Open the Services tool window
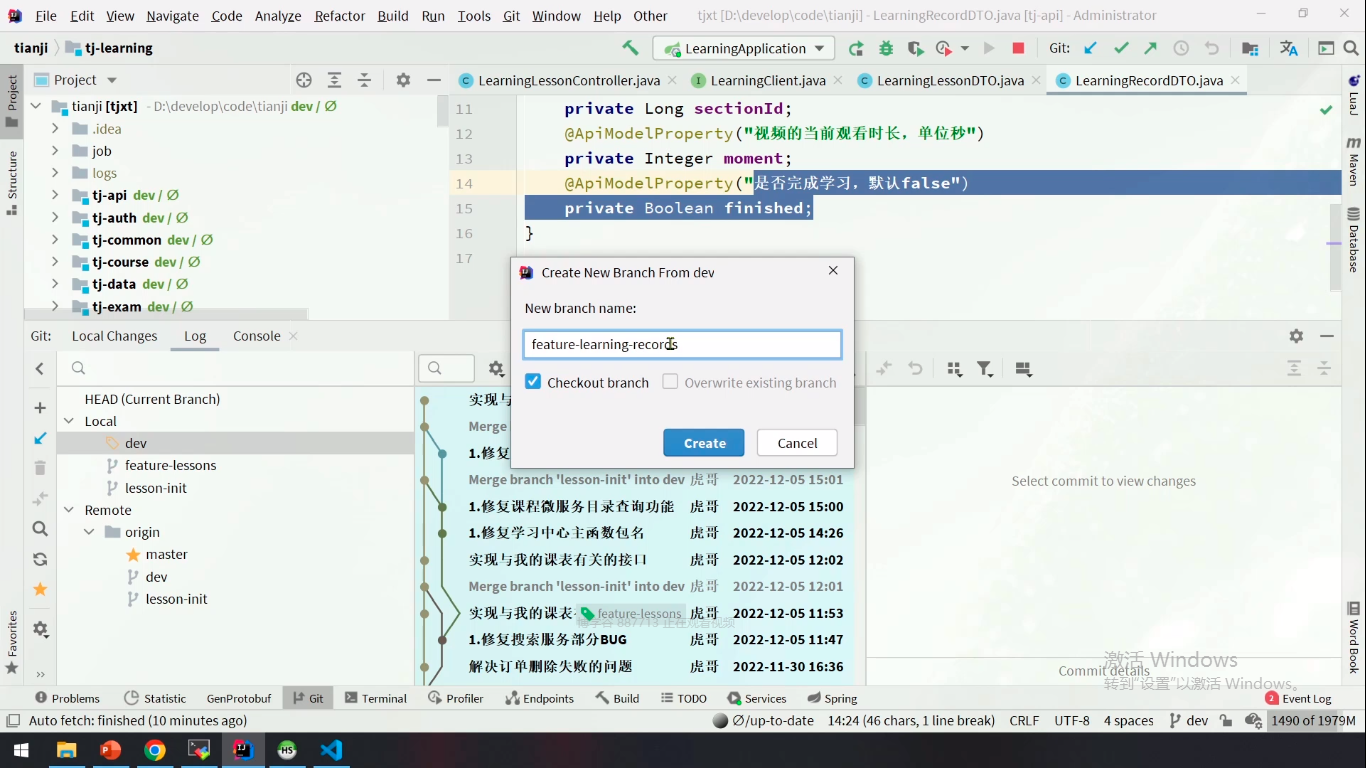 click(757, 698)
